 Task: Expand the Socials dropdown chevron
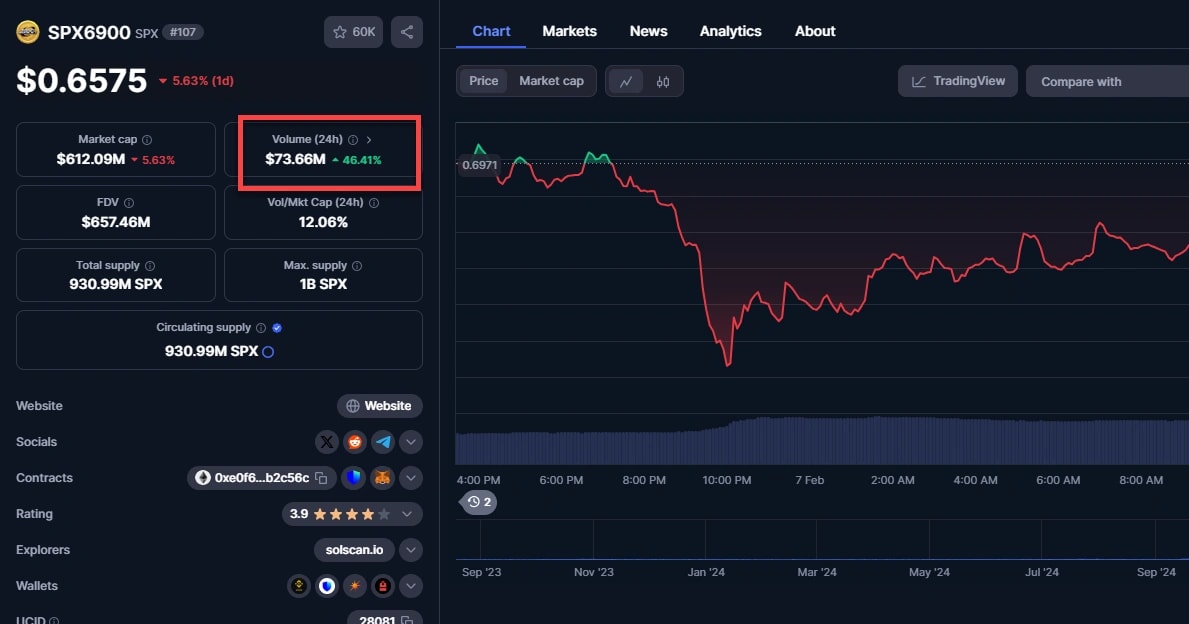(411, 442)
